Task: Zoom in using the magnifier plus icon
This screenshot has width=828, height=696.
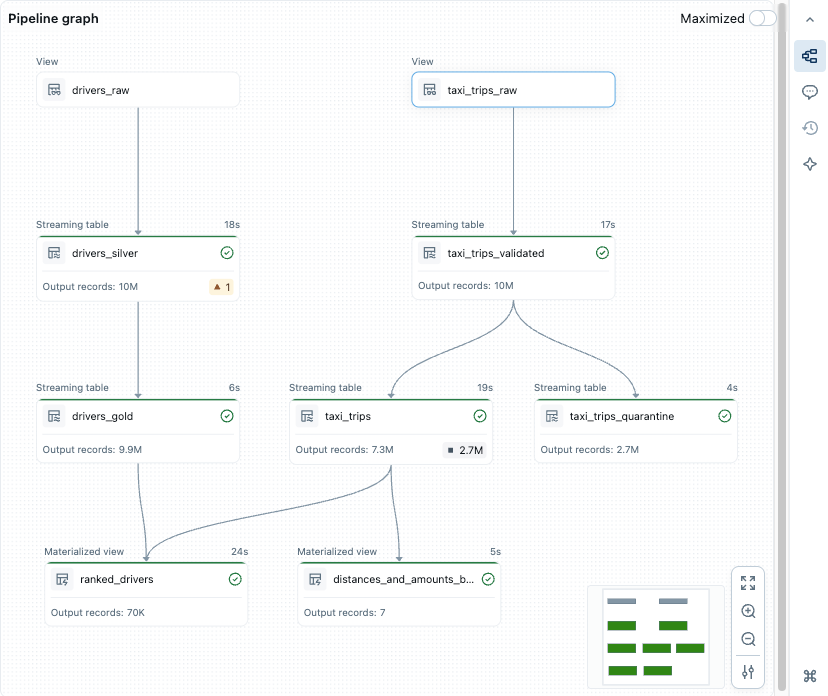Action: point(748,611)
